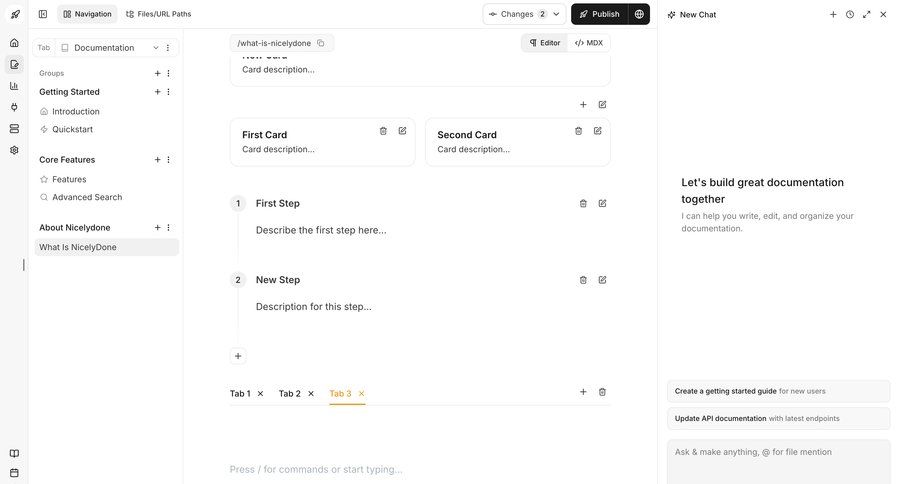Image resolution: width=900 pixels, height=484 pixels.
Task: Select Tab 2 in tab block
Action: [x=289, y=394]
